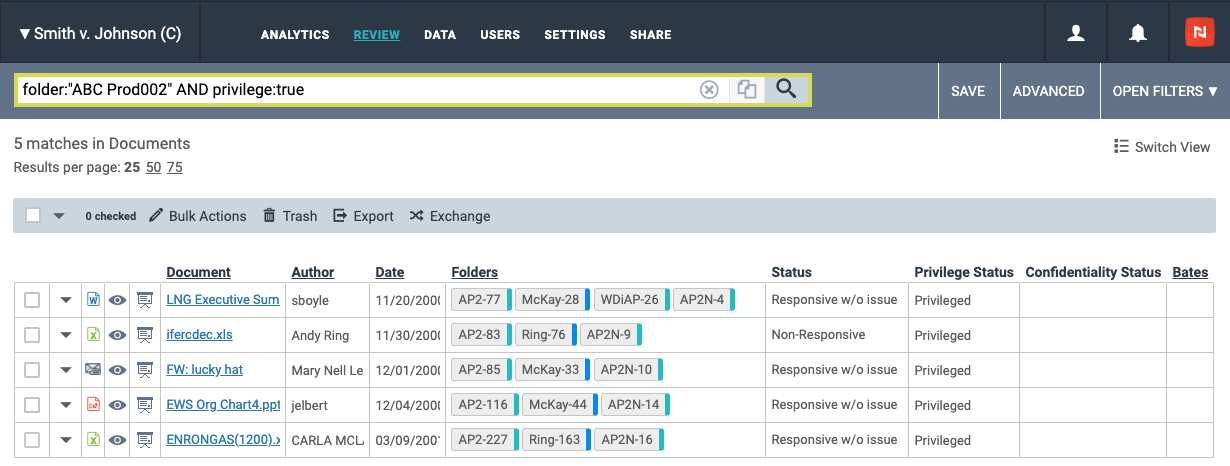Run the search with the magnifier icon
This screenshot has width=1230, height=466.
point(786,90)
